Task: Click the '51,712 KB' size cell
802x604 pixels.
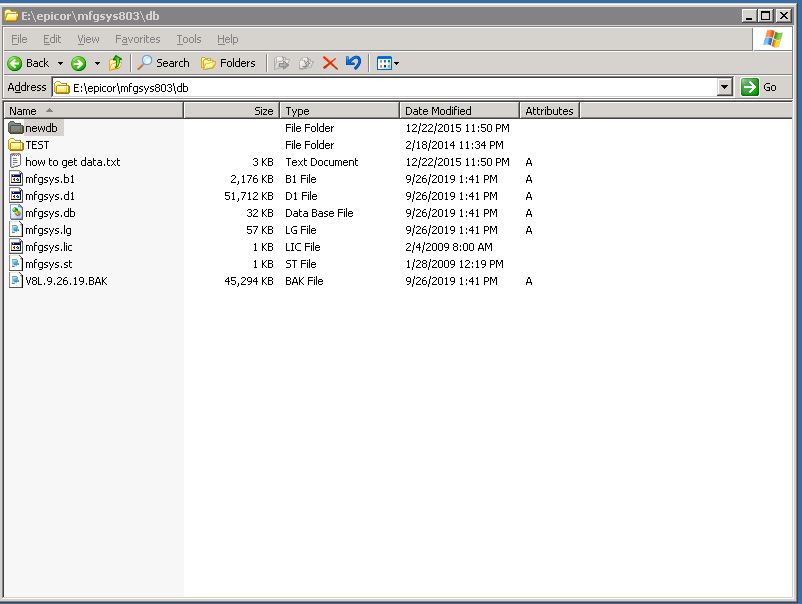Action: (x=249, y=196)
